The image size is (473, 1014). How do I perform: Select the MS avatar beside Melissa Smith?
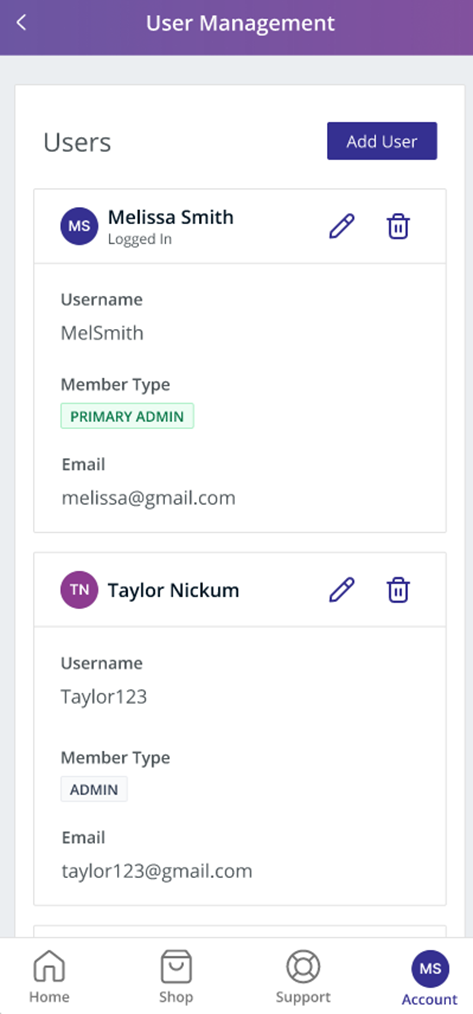click(x=79, y=226)
